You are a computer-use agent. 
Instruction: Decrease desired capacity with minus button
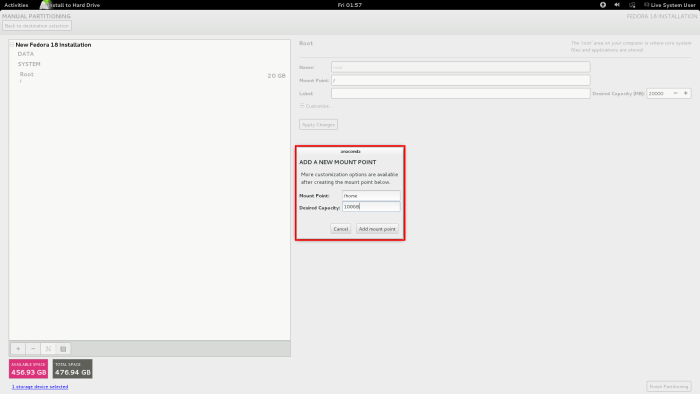[675, 93]
